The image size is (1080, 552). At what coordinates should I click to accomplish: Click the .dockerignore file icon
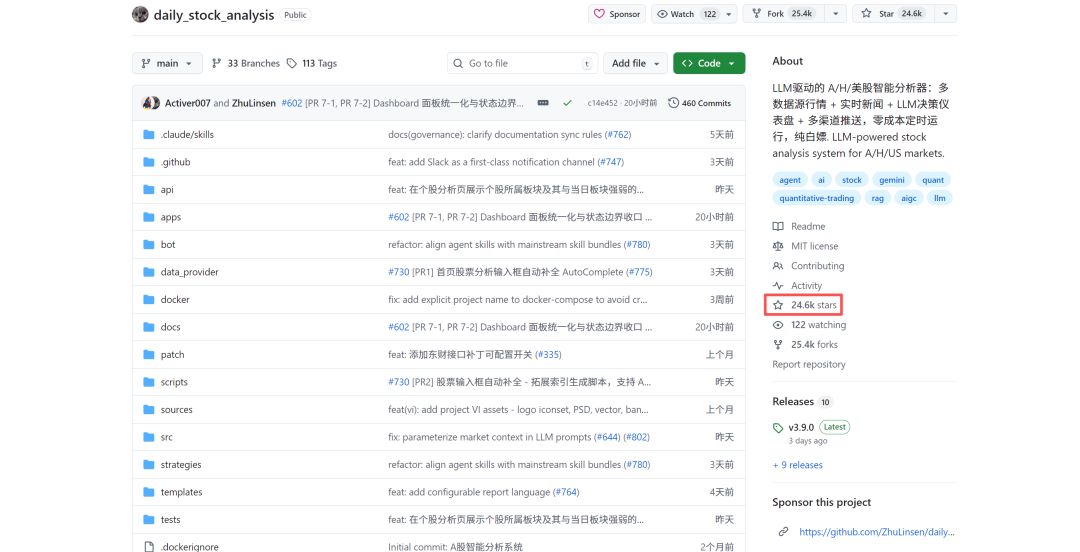coord(149,547)
